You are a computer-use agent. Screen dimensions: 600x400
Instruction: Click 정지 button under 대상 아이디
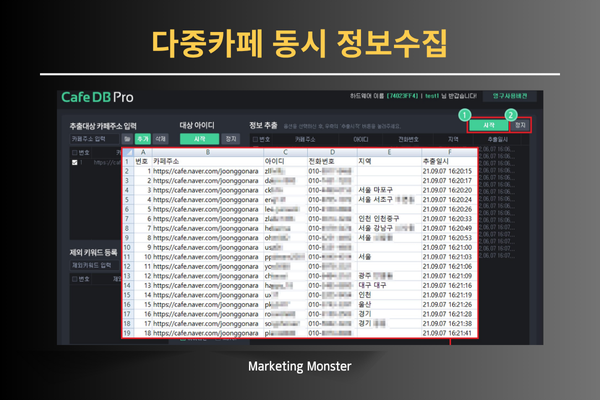pyautogui.click(x=231, y=139)
